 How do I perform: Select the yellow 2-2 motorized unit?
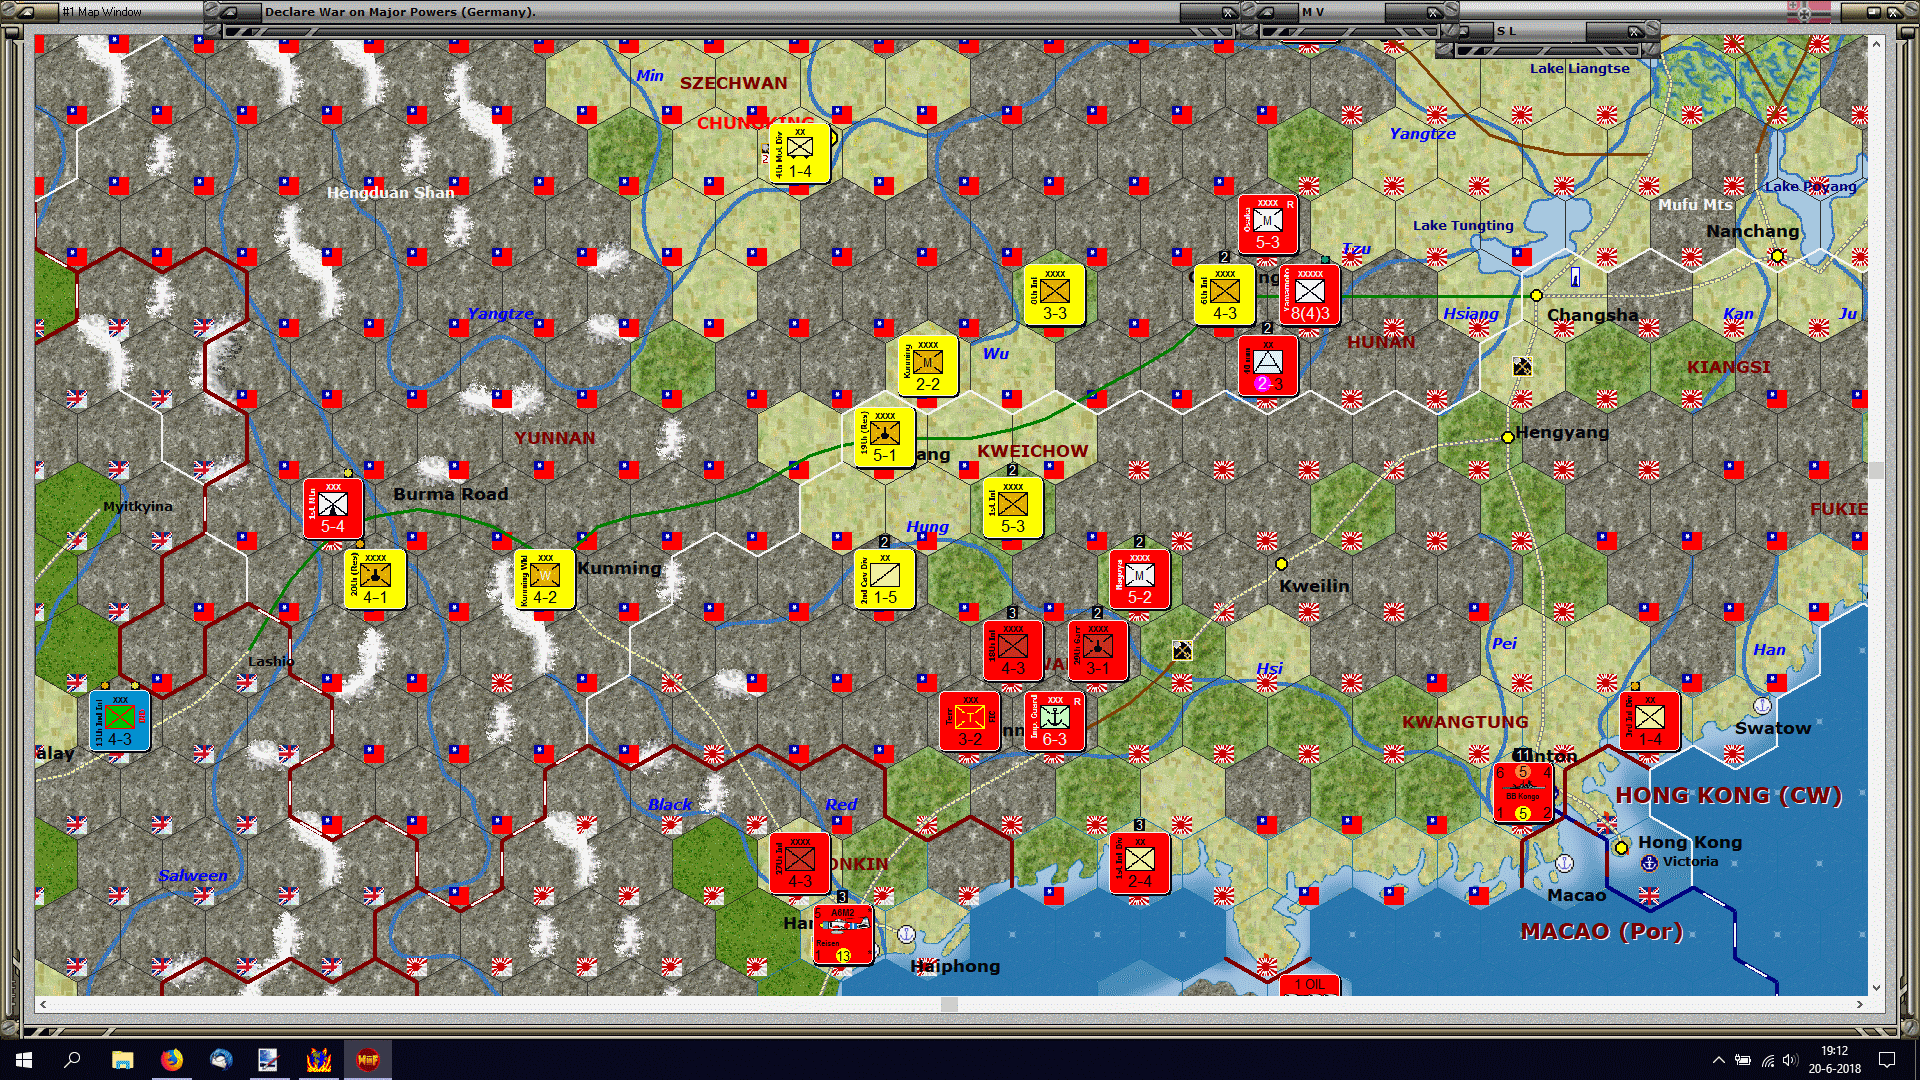click(927, 366)
